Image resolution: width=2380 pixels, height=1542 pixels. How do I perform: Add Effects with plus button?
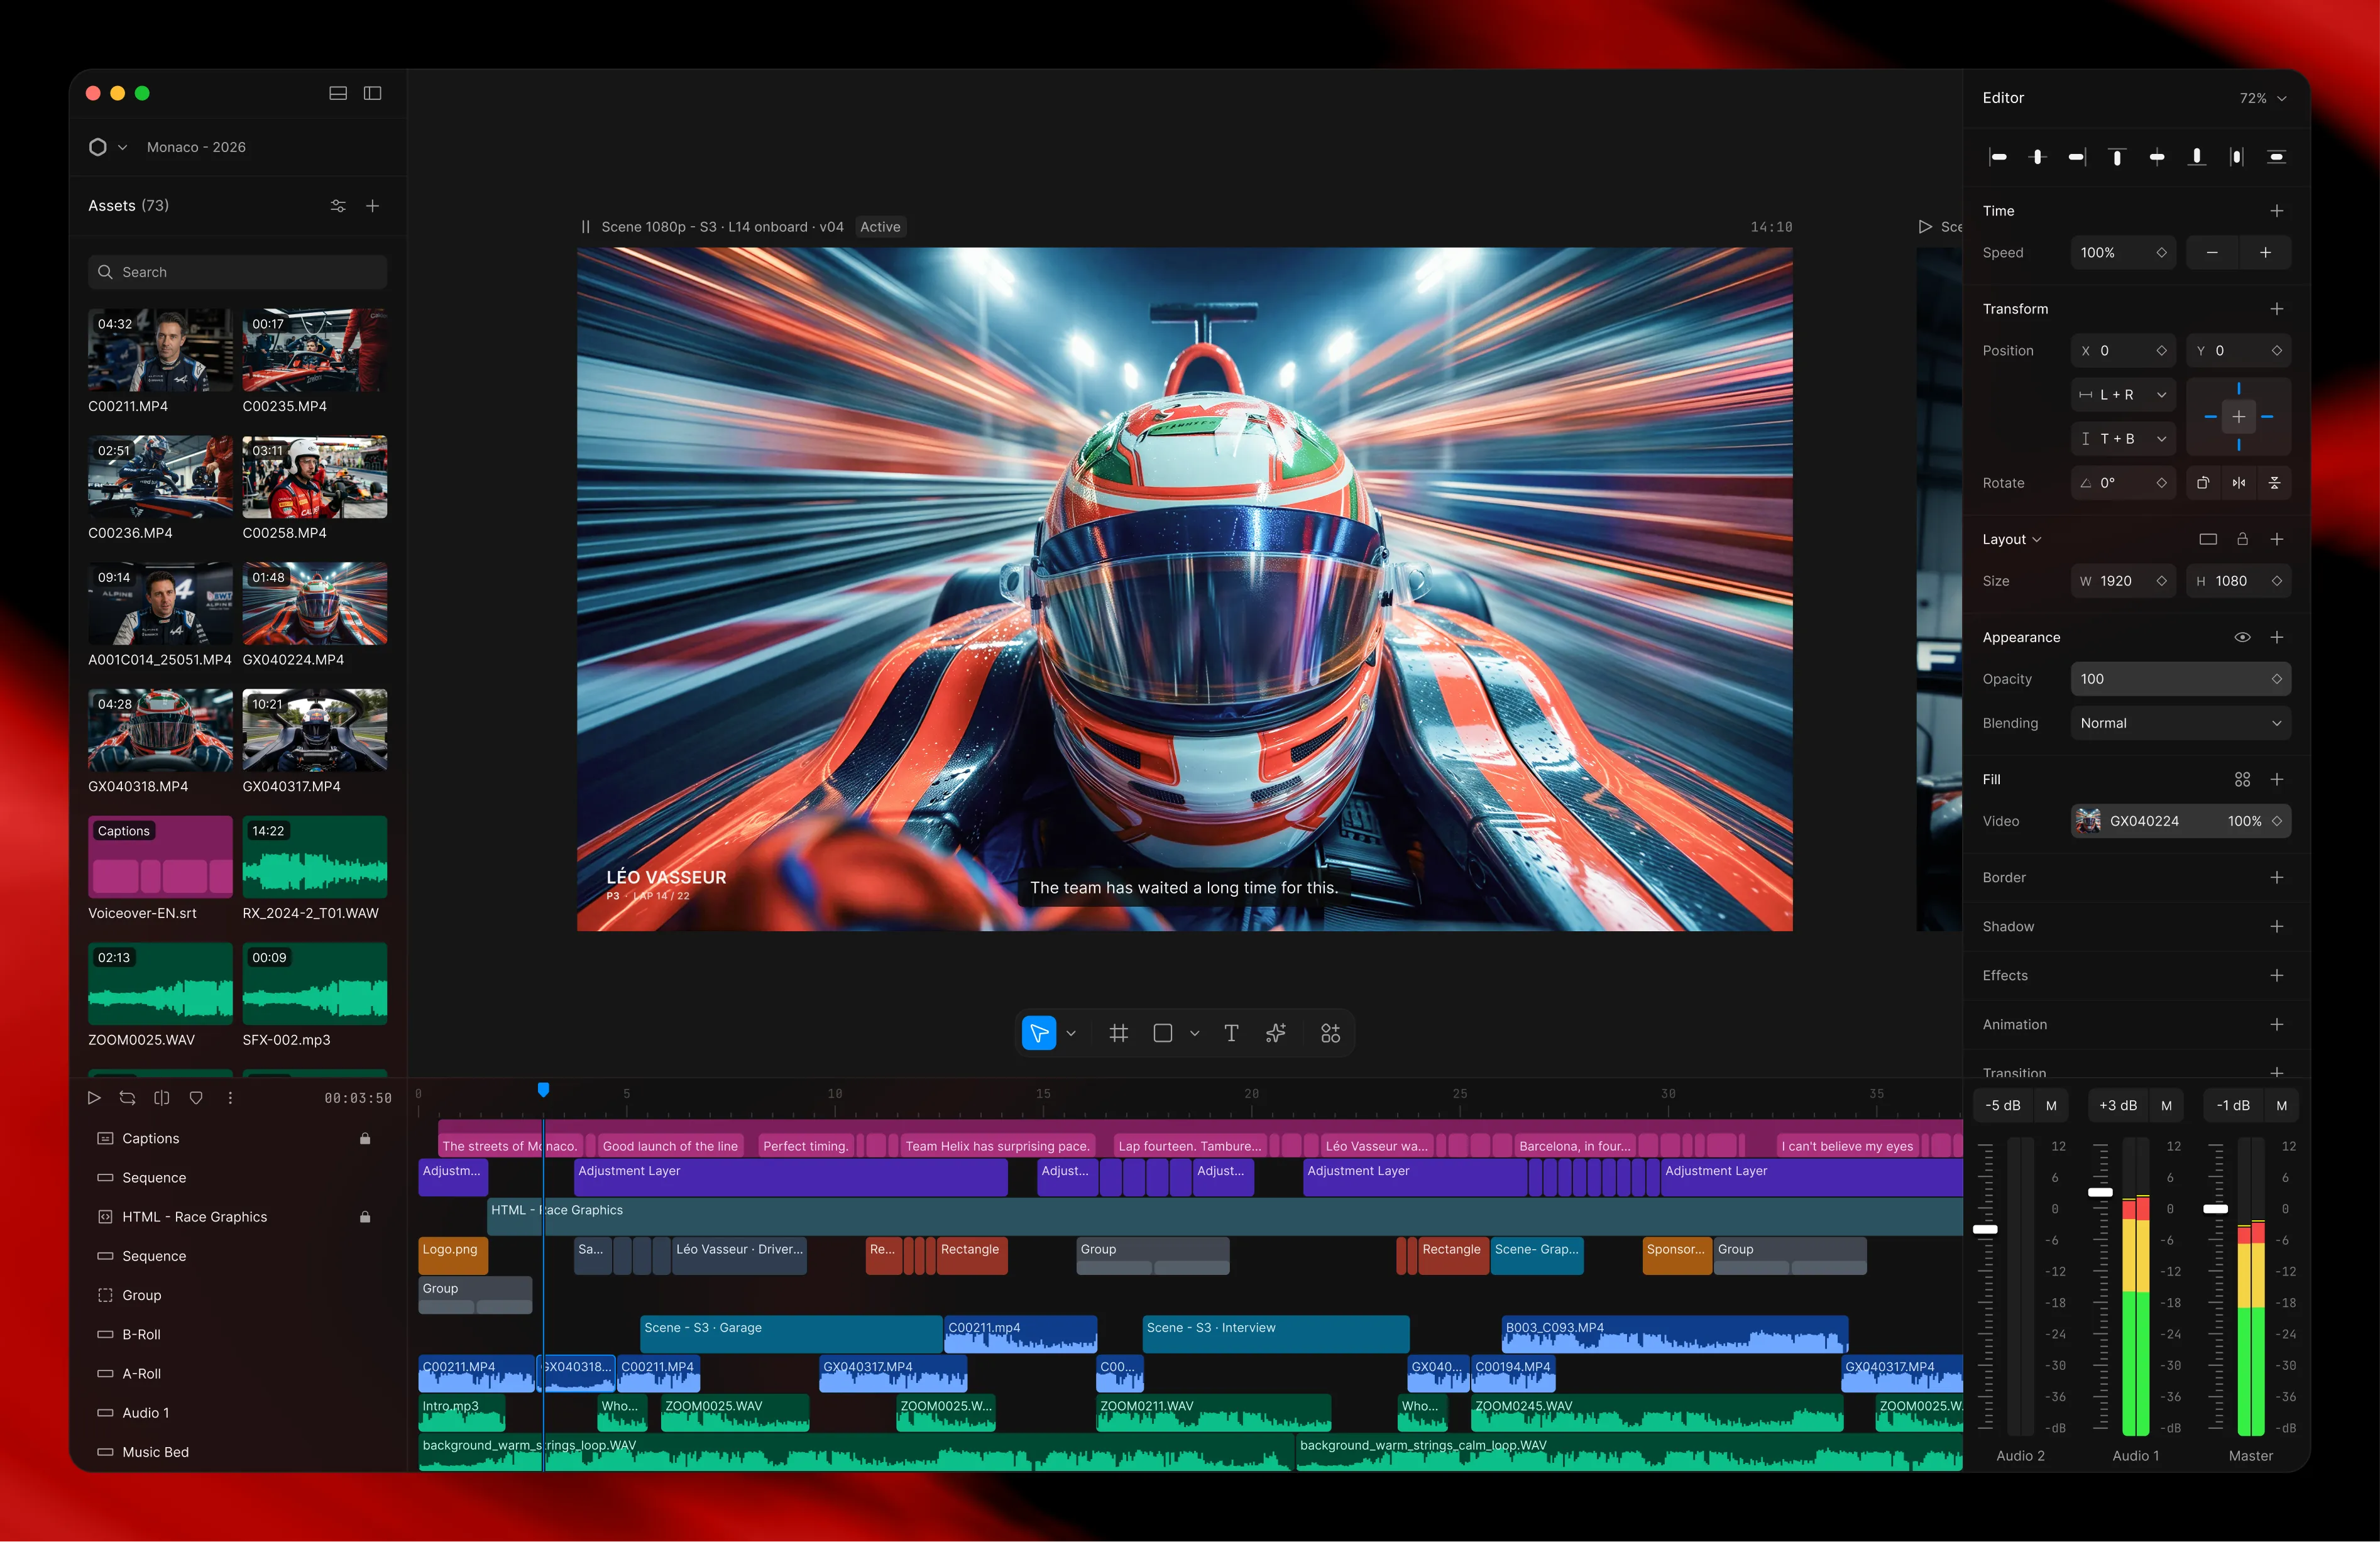pos(2276,976)
